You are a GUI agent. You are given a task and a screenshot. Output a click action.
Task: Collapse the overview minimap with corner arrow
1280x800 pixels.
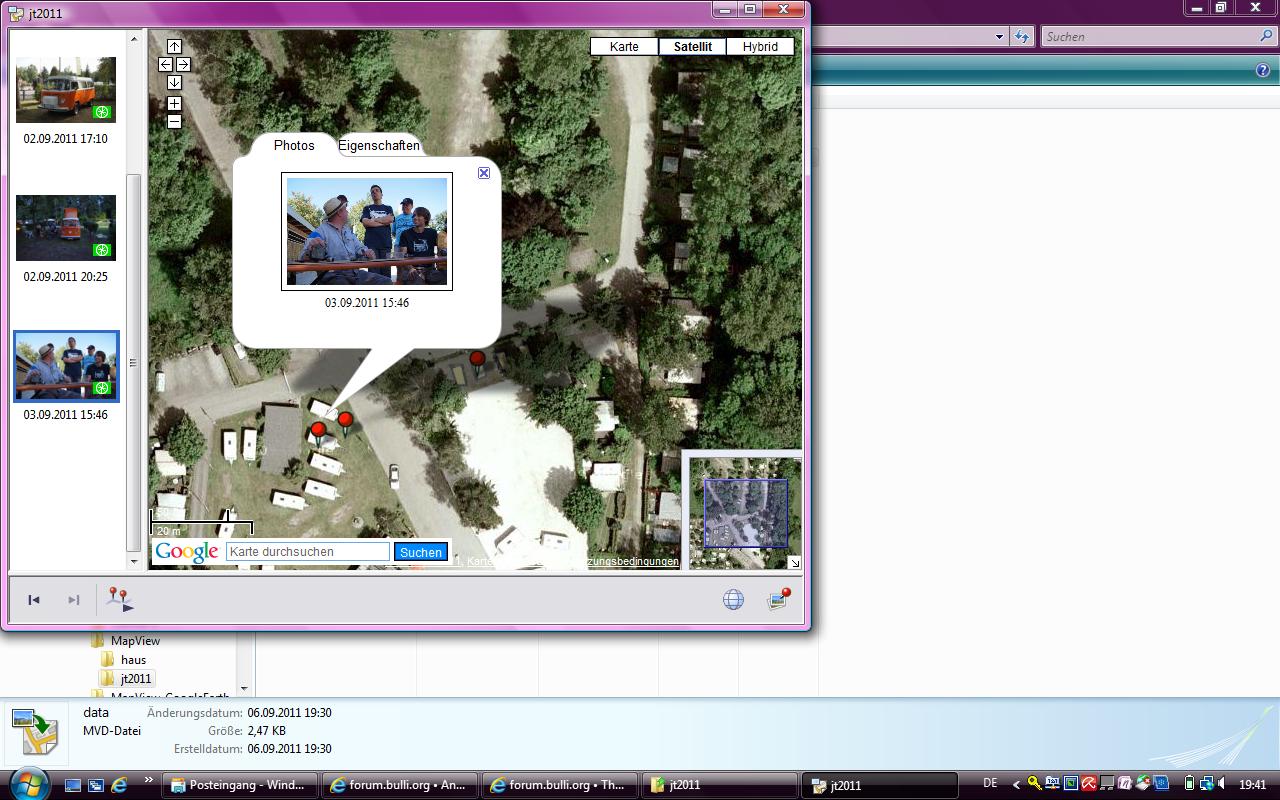[794, 563]
